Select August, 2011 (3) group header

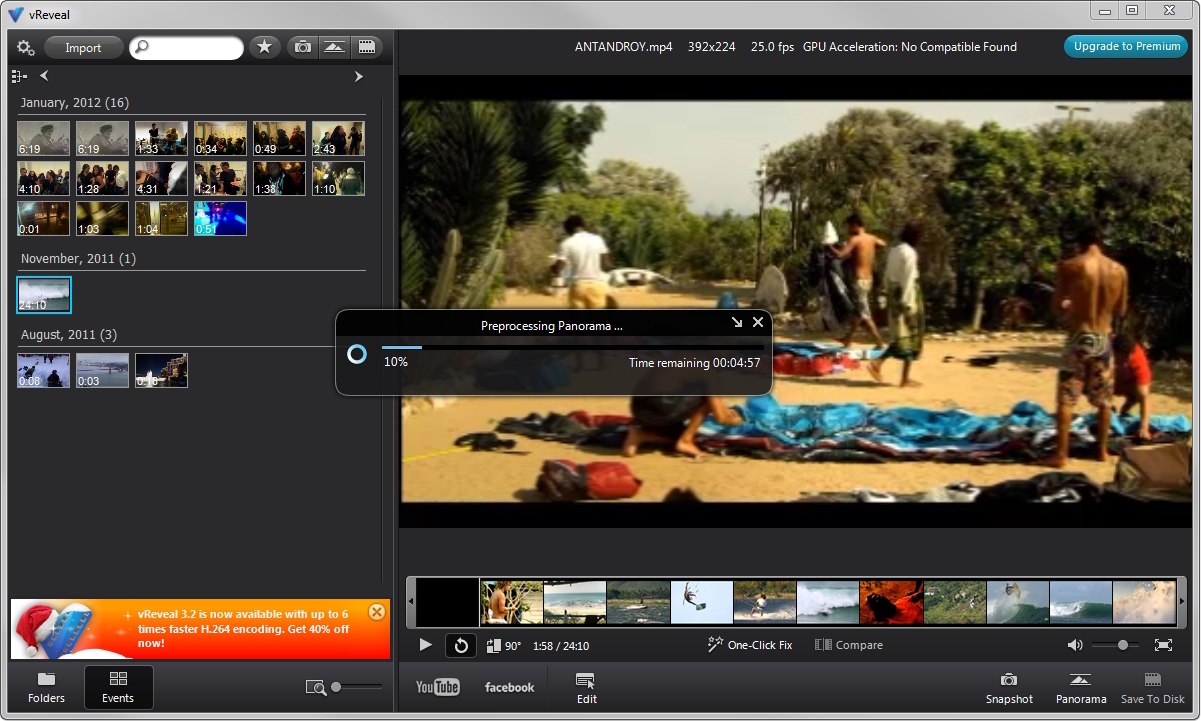click(x=69, y=334)
